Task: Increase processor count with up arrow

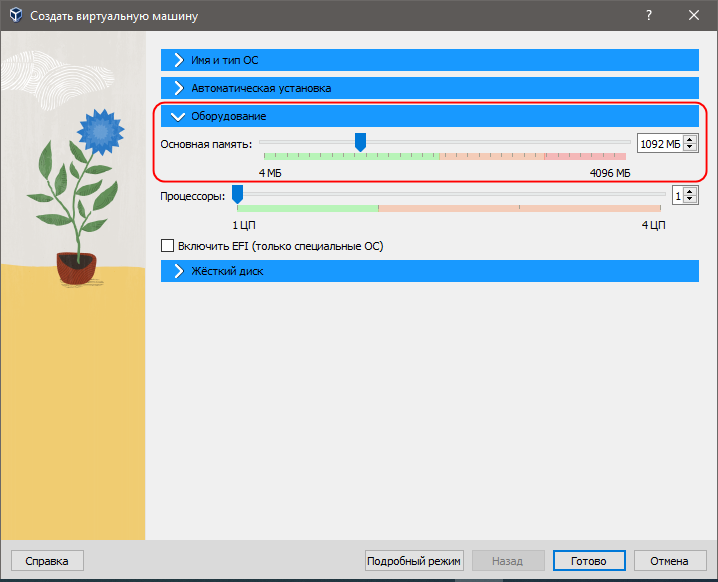Action: pos(690,192)
